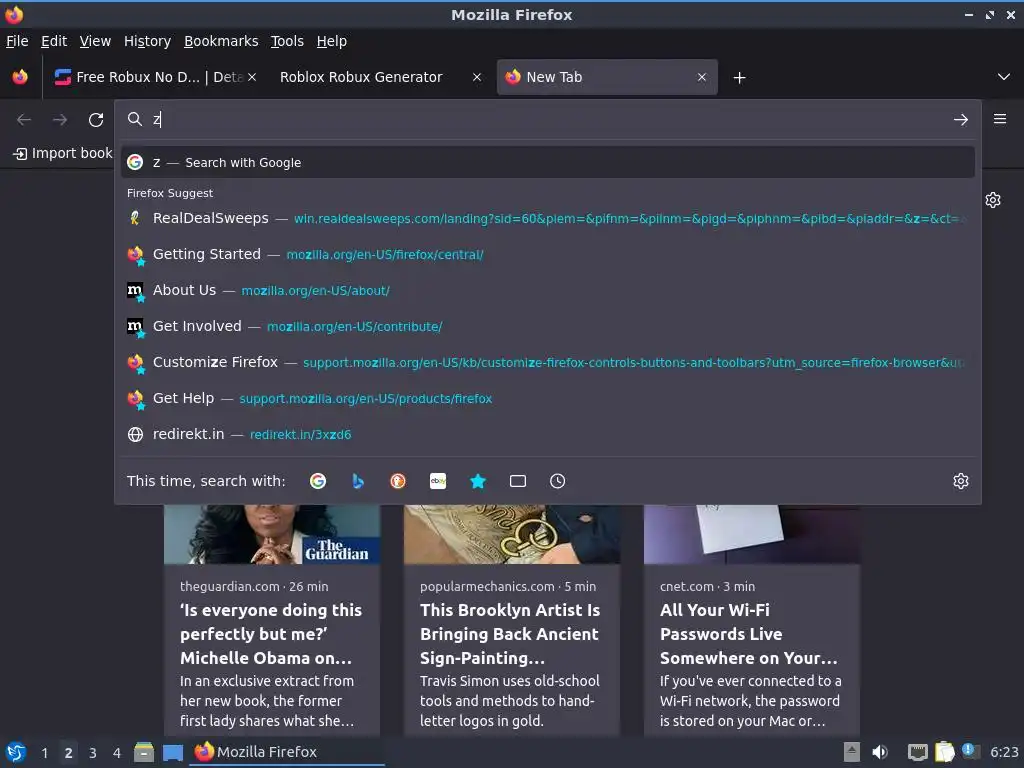Open the Get Involved suggestion

click(547, 326)
